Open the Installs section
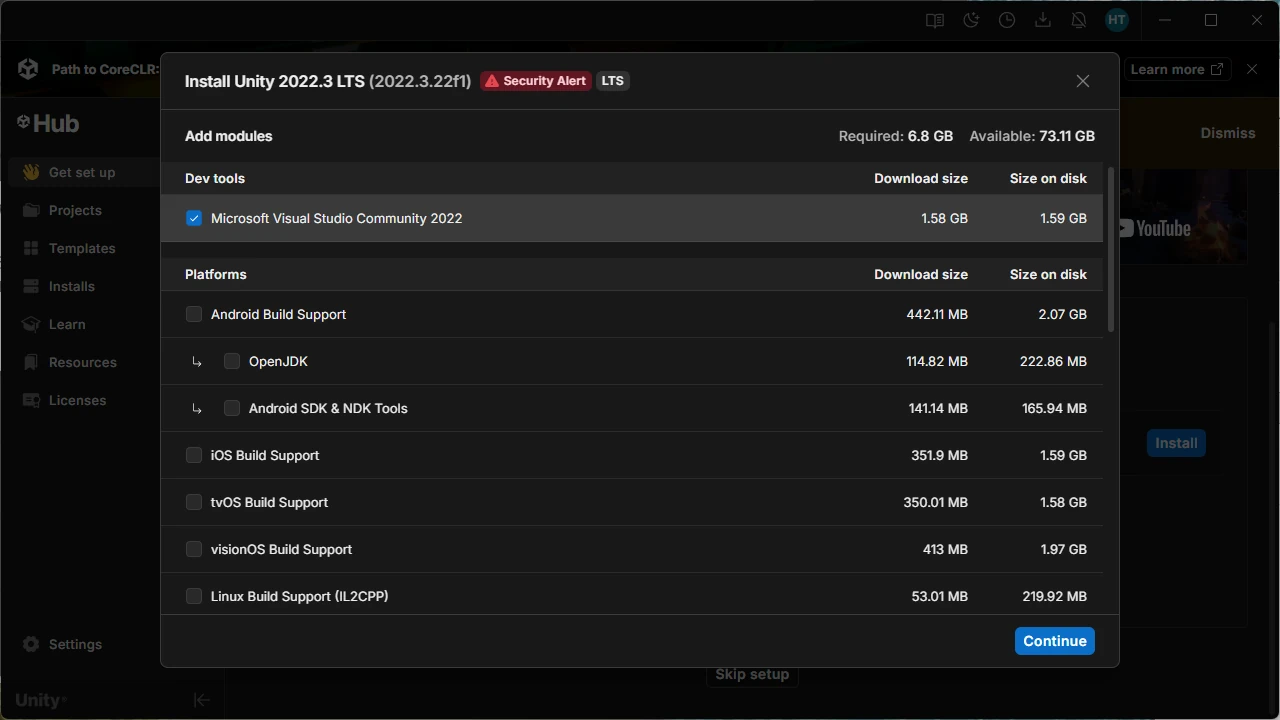This screenshot has height=720, width=1280. [x=72, y=286]
